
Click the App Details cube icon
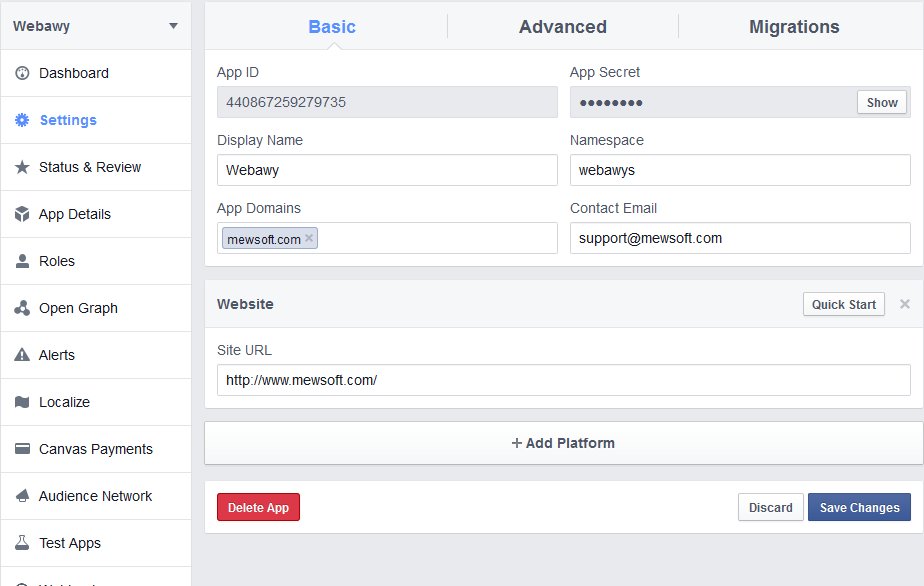pos(22,214)
